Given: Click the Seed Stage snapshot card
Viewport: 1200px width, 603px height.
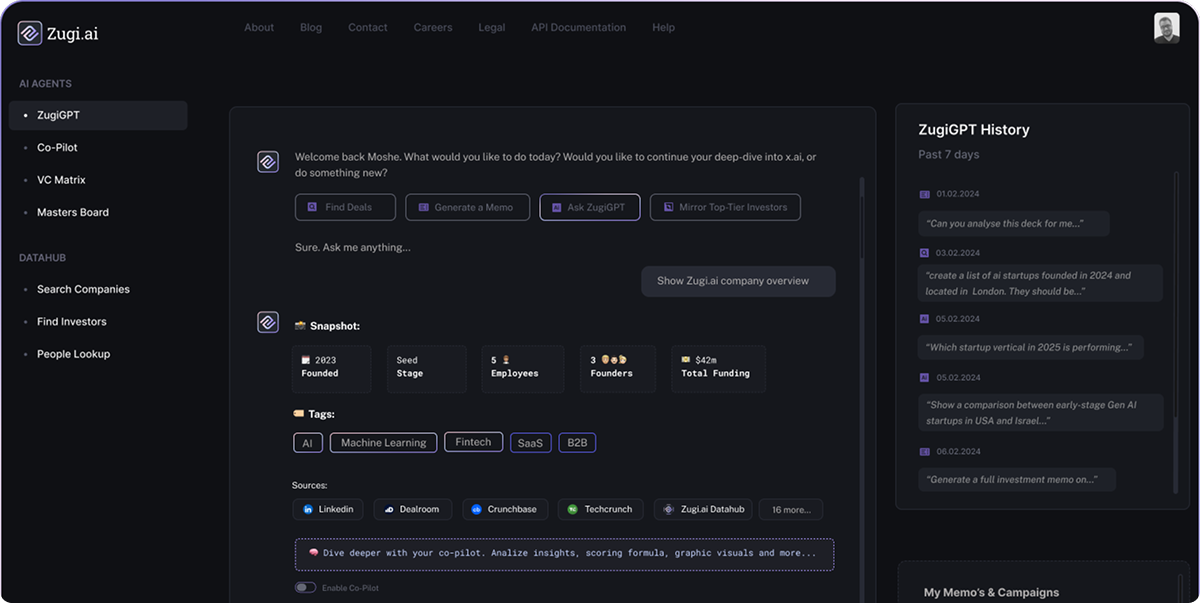Looking at the screenshot, I should click(426, 368).
